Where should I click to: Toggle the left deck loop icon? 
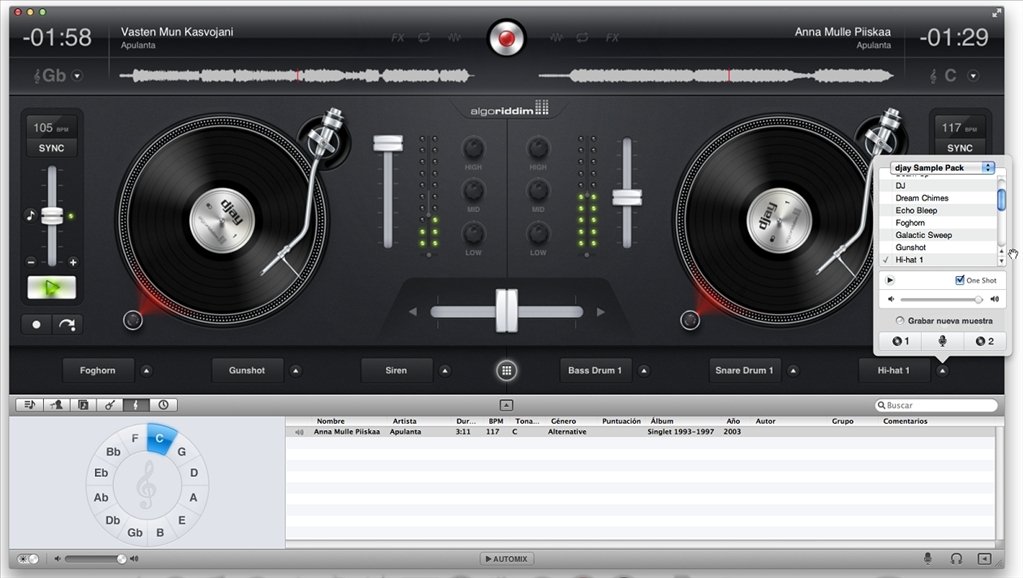click(424, 38)
